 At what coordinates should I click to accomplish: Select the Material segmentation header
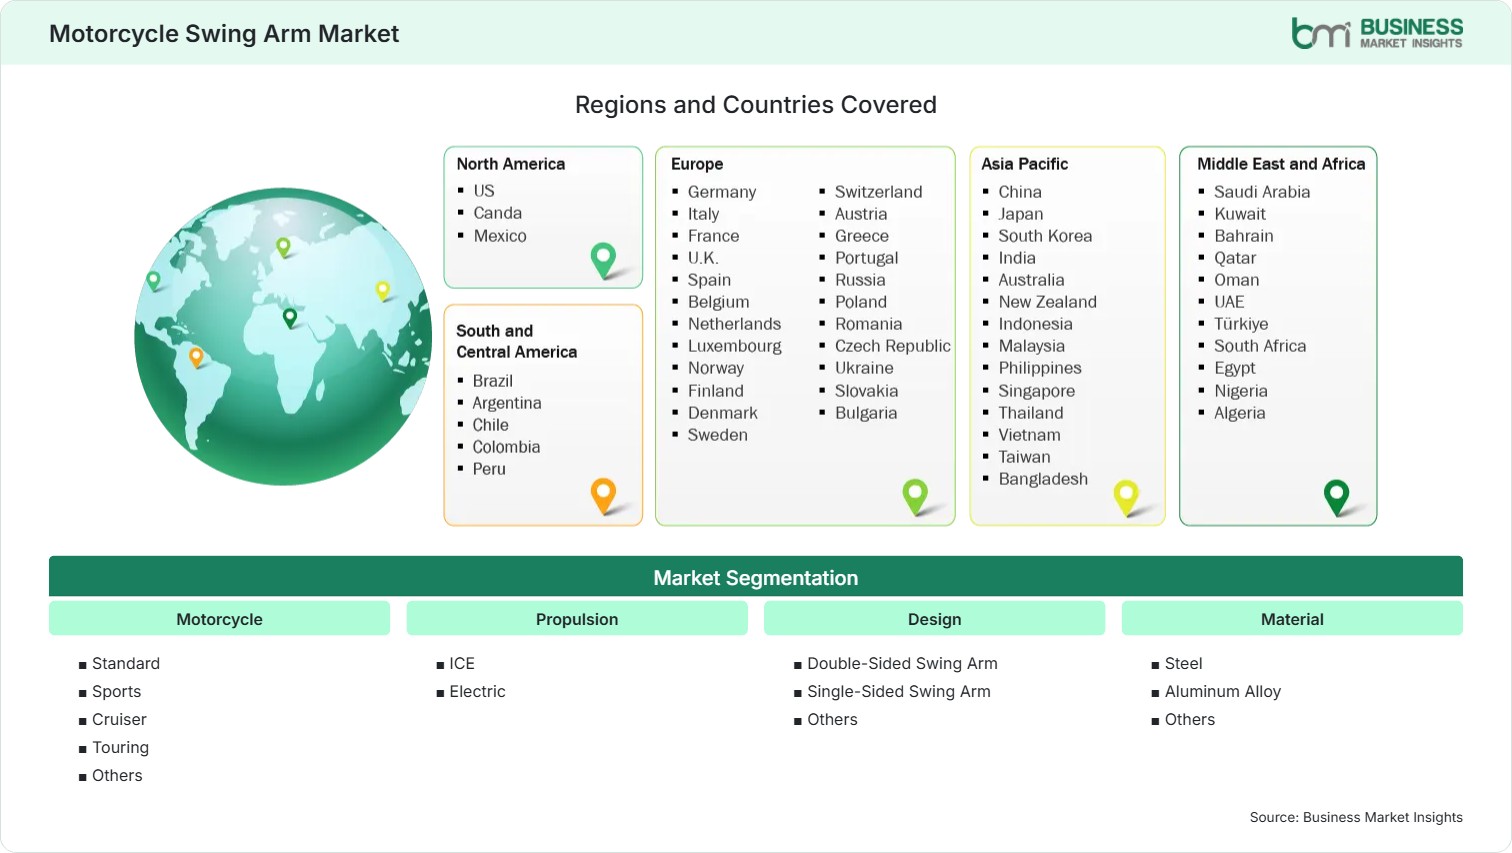coord(1292,619)
